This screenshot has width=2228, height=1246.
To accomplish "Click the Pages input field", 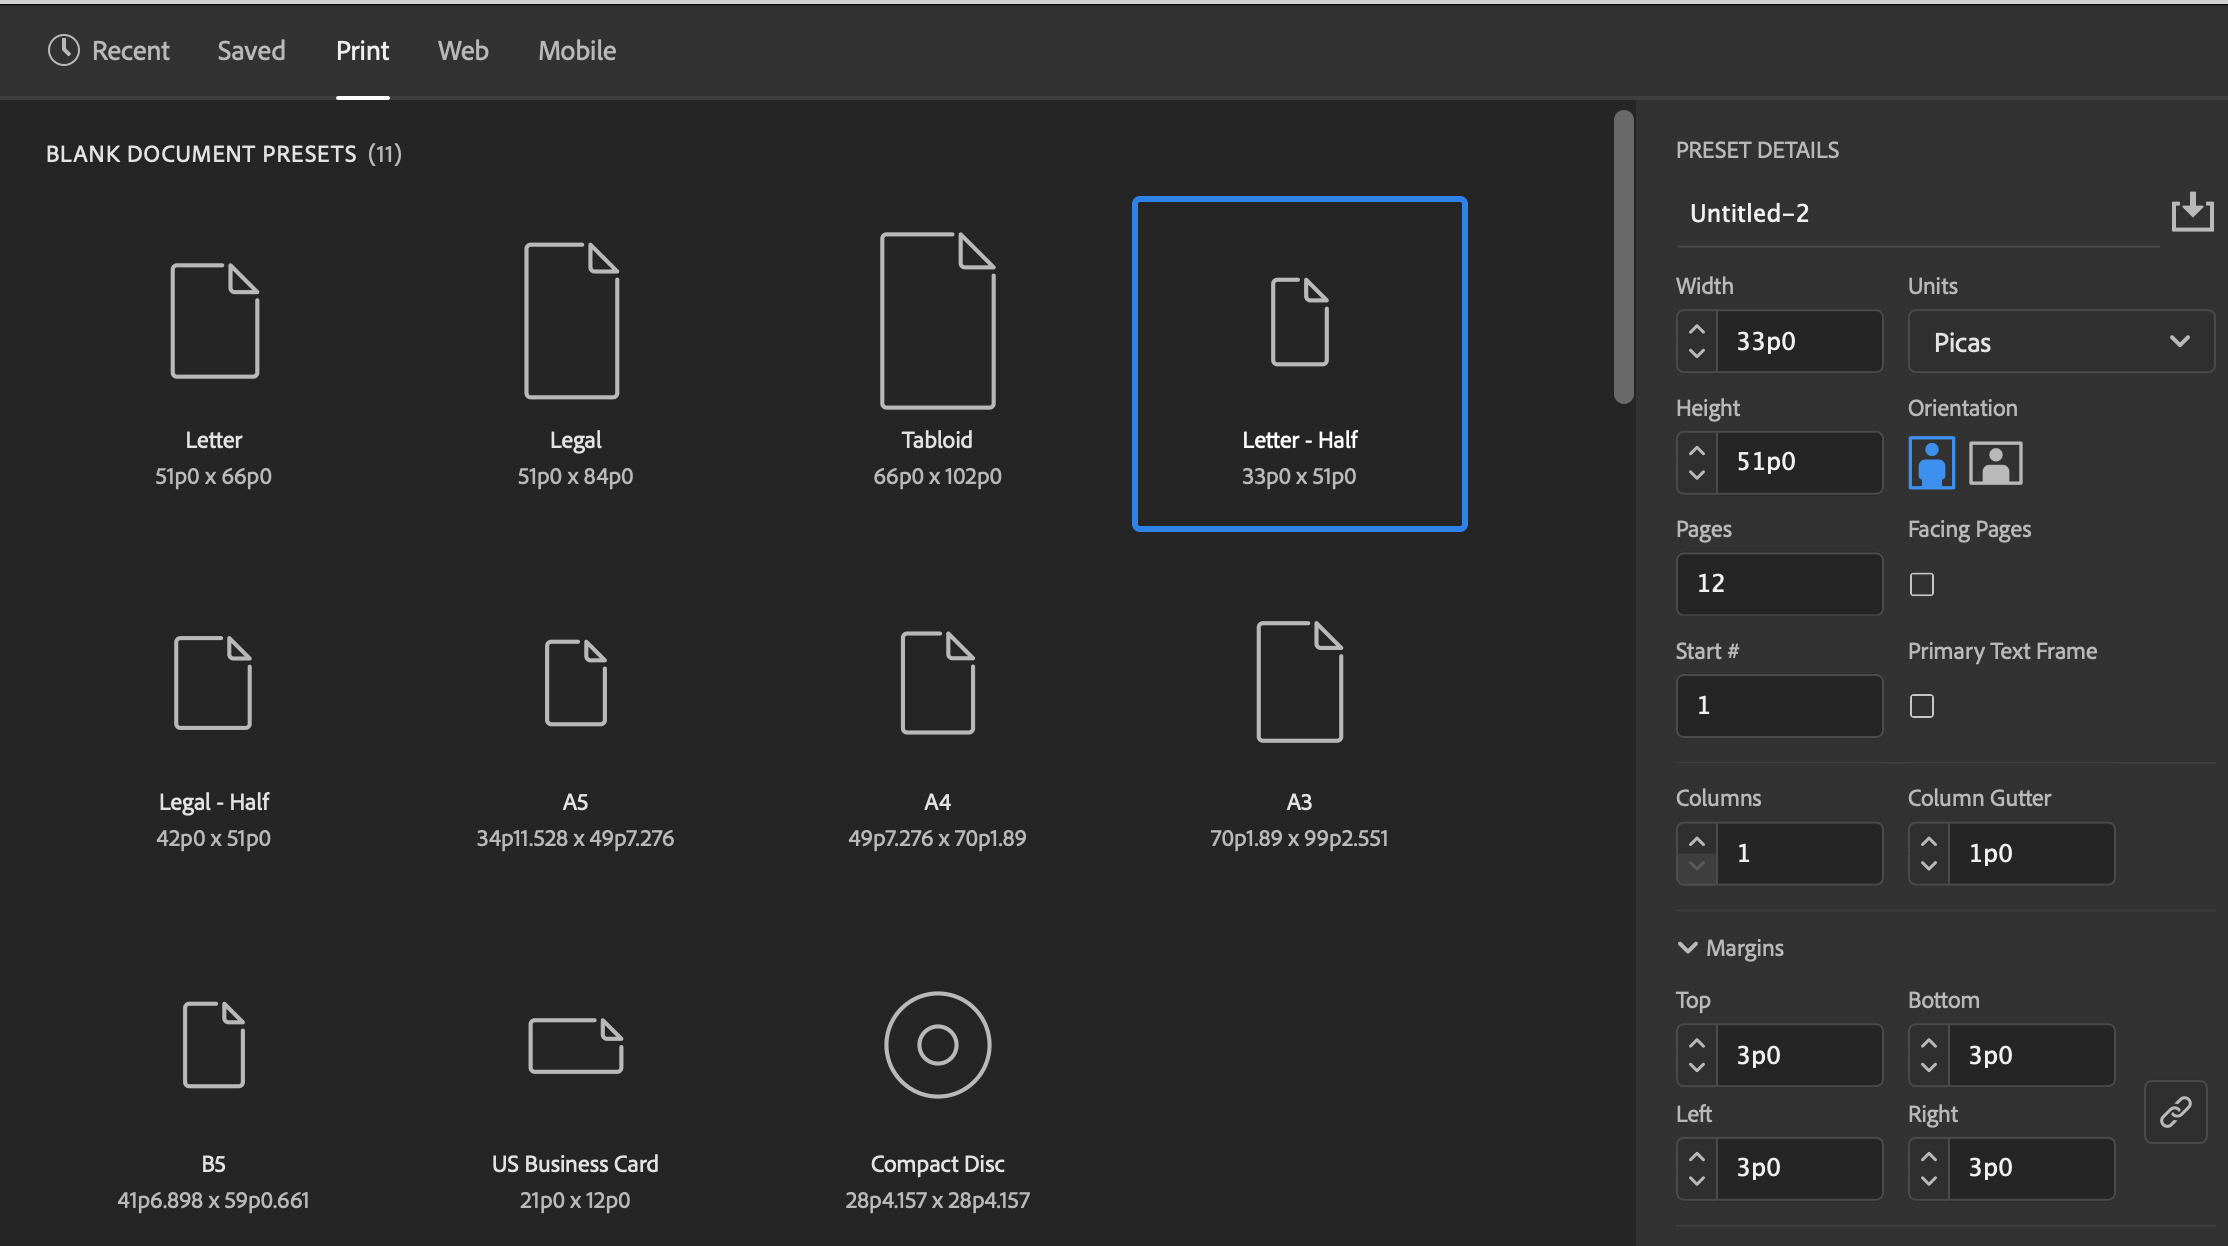I will click(x=1779, y=583).
